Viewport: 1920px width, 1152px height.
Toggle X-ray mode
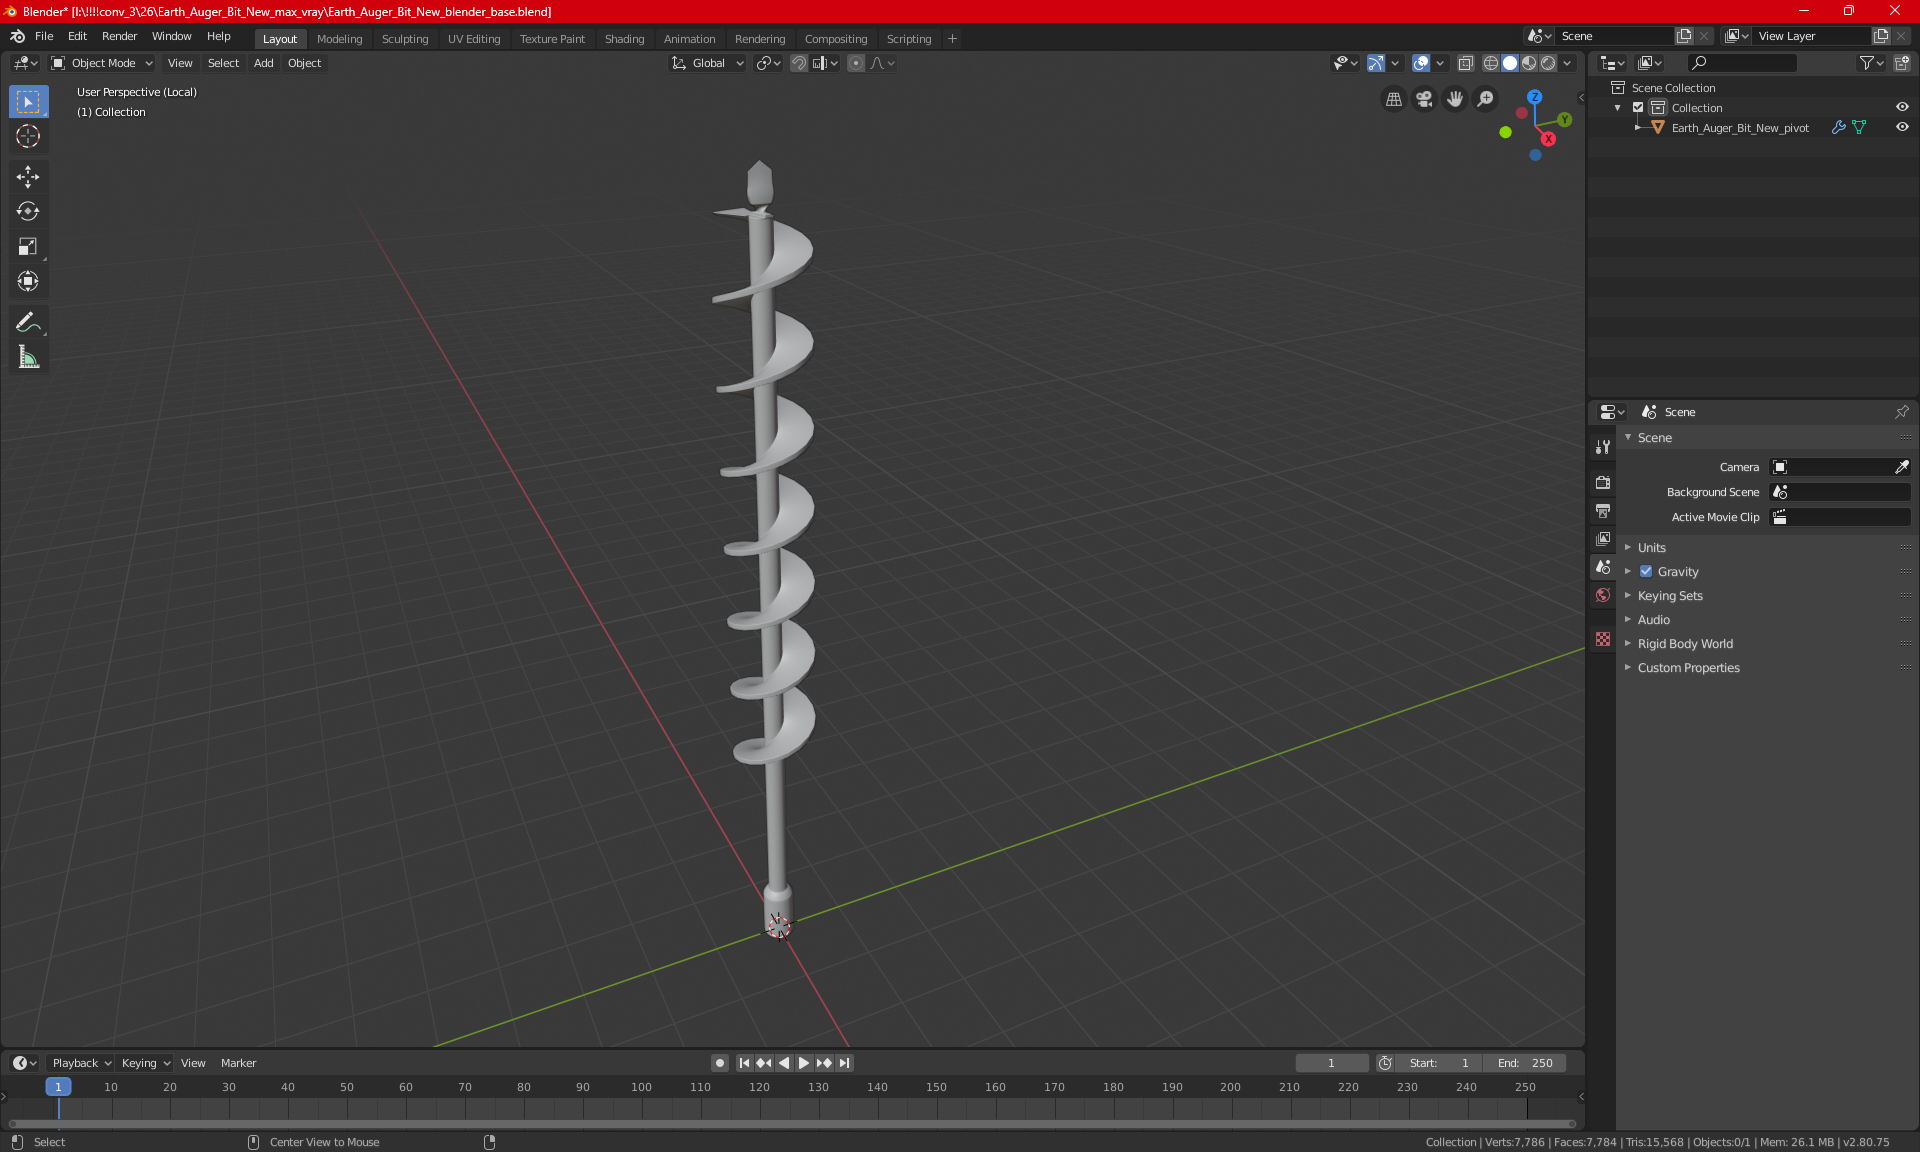pyautogui.click(x=1465, y=63)
